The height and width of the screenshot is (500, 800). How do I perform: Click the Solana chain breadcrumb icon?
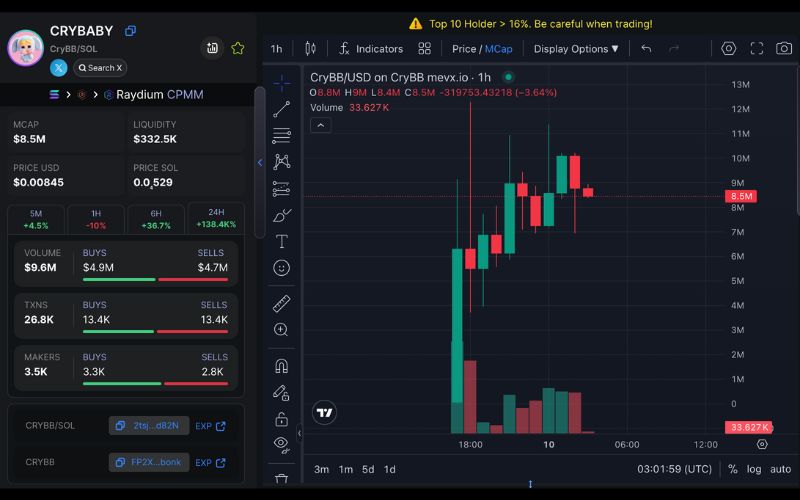[x=54, y=95]
